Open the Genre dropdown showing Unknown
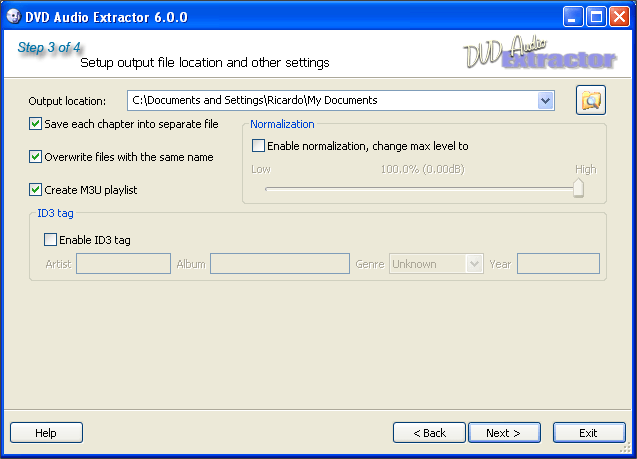 click(436, 264)
